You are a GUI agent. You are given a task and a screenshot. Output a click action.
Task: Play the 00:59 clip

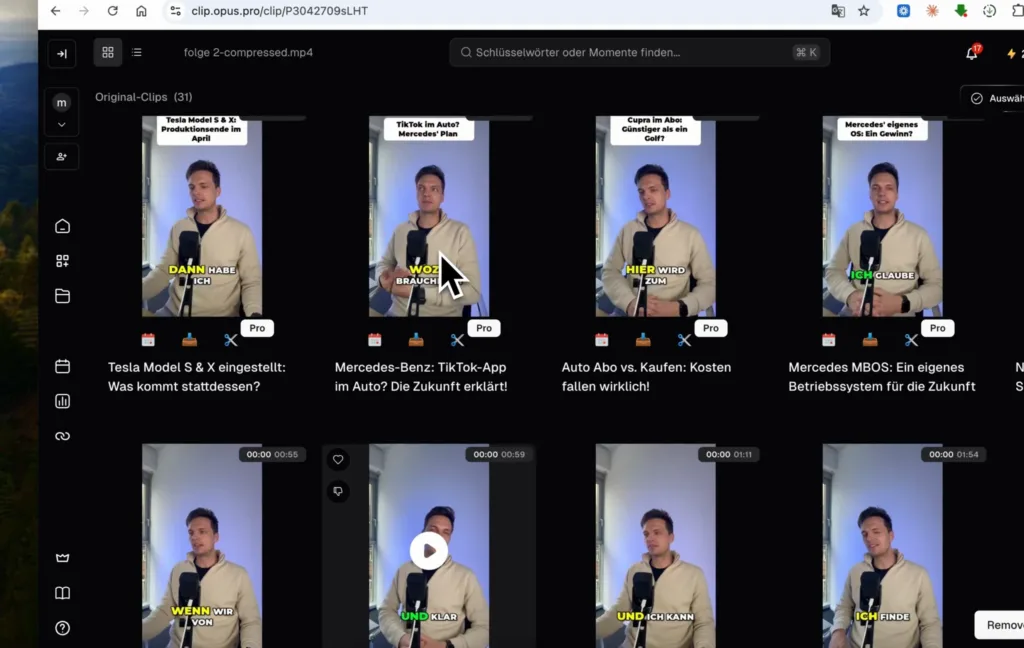[x=428, y=551]
